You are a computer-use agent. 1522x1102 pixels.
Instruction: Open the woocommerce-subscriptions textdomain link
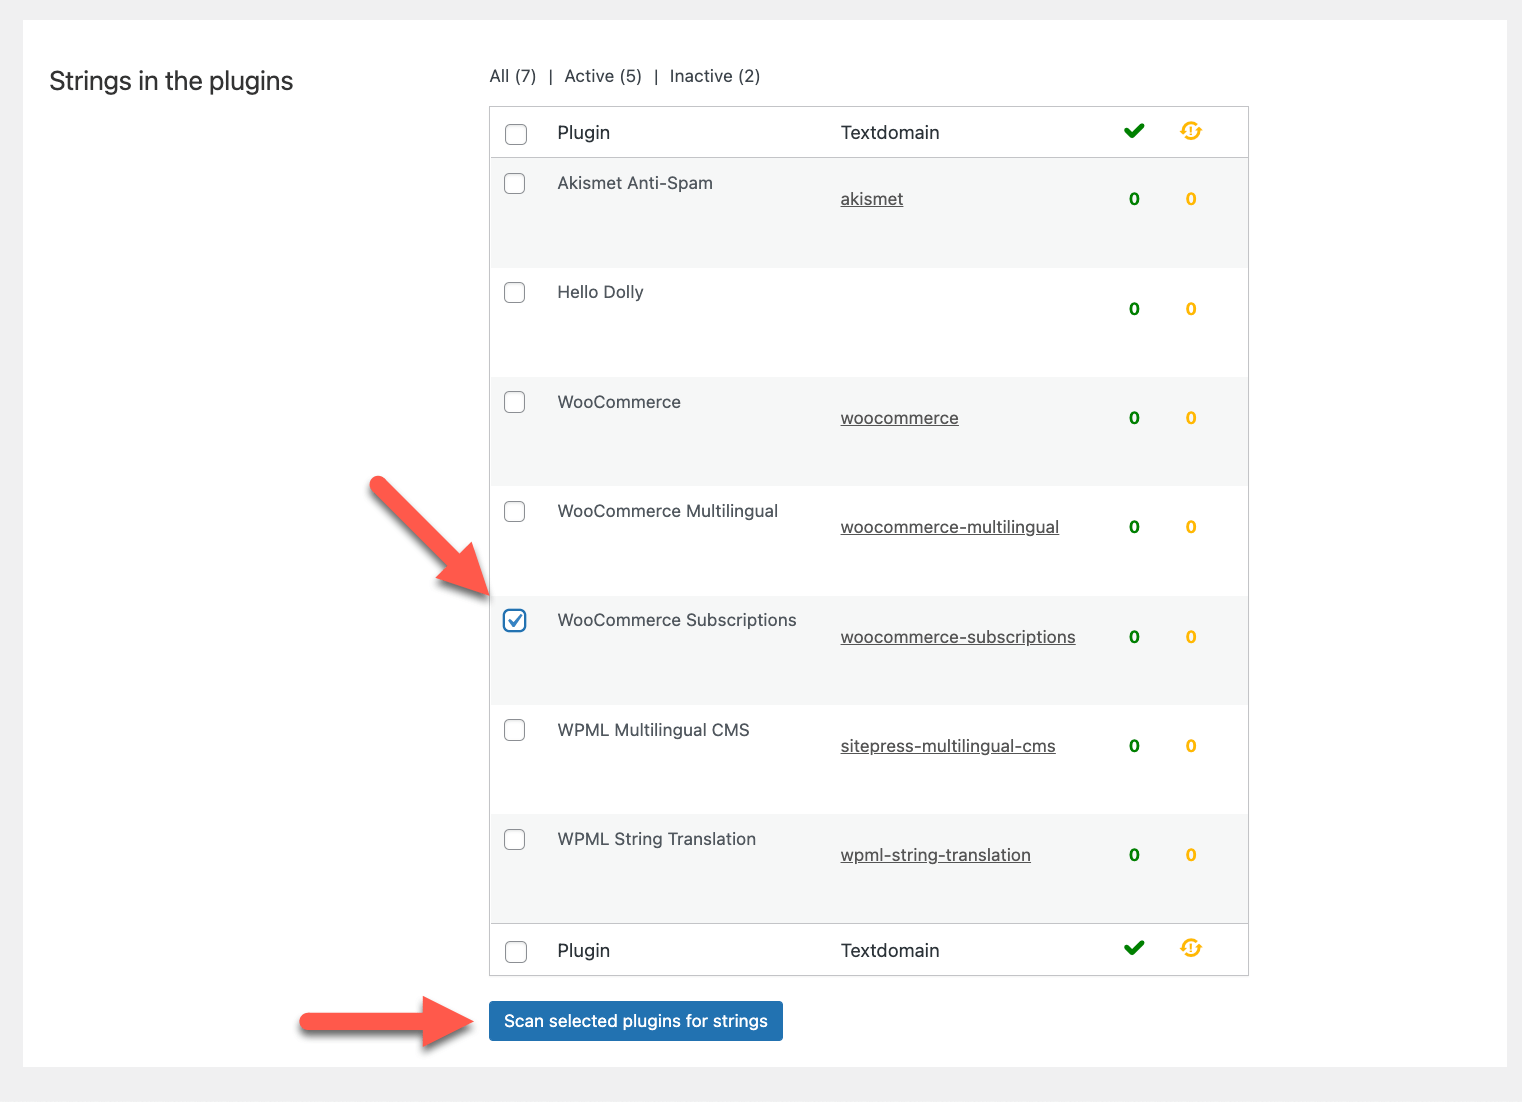point(958,637)
